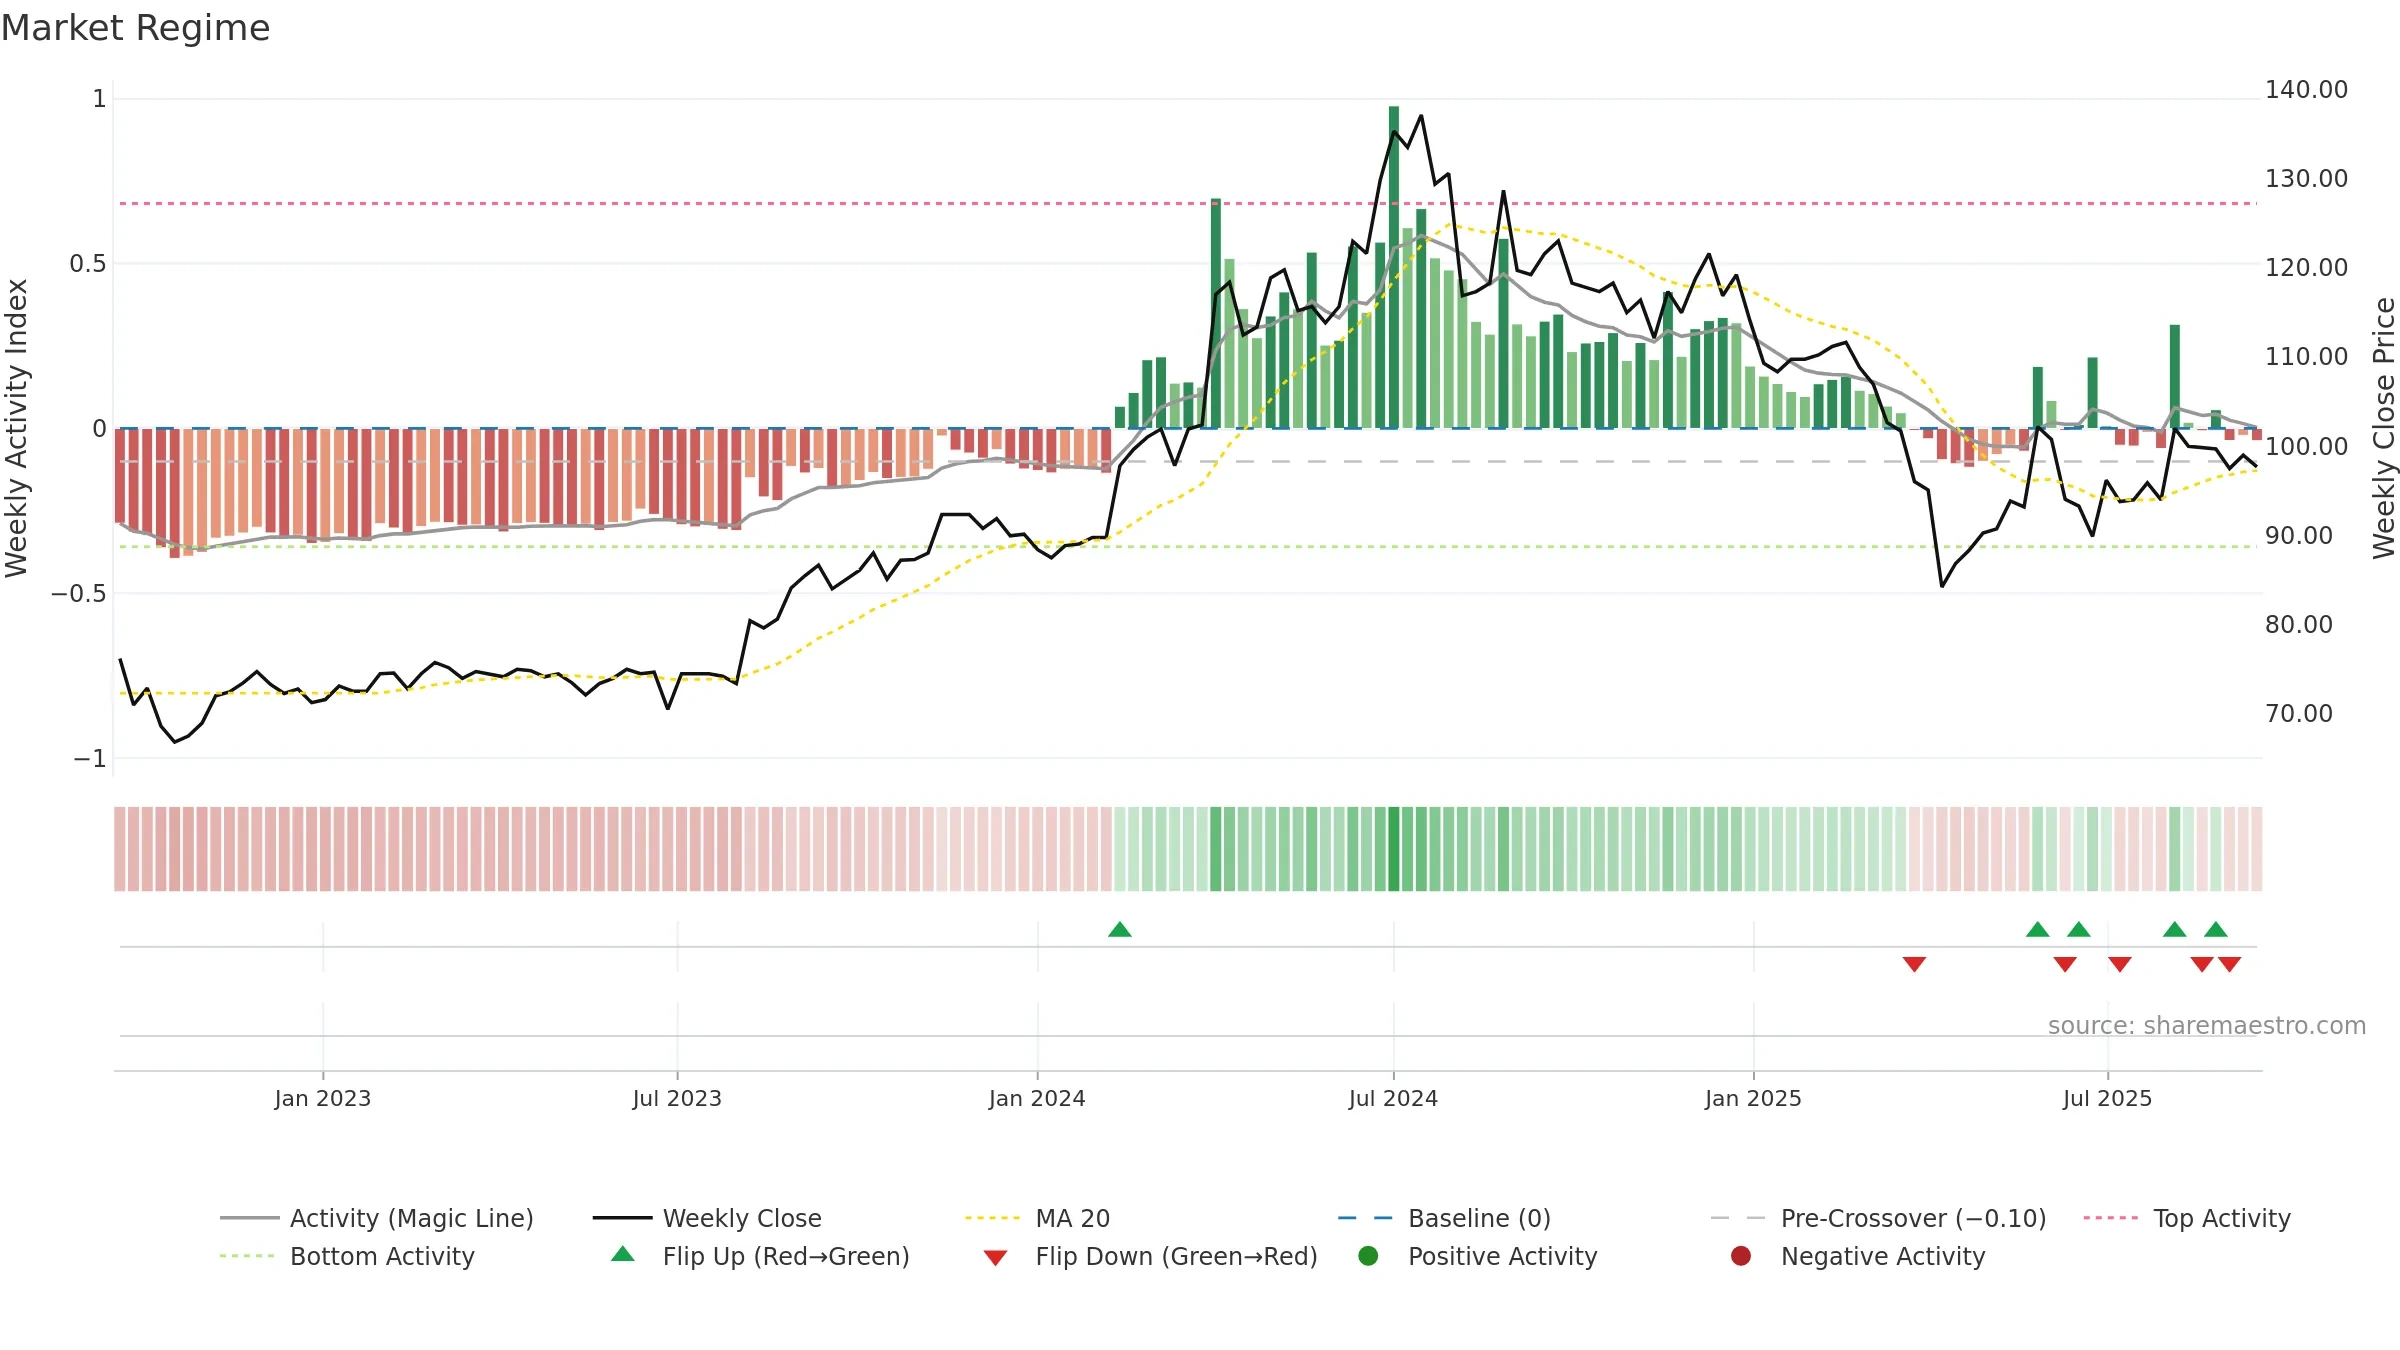Click the 140.00 price axis label
Screen dimensions: 2400x1350
click(x=2306, y=90)
